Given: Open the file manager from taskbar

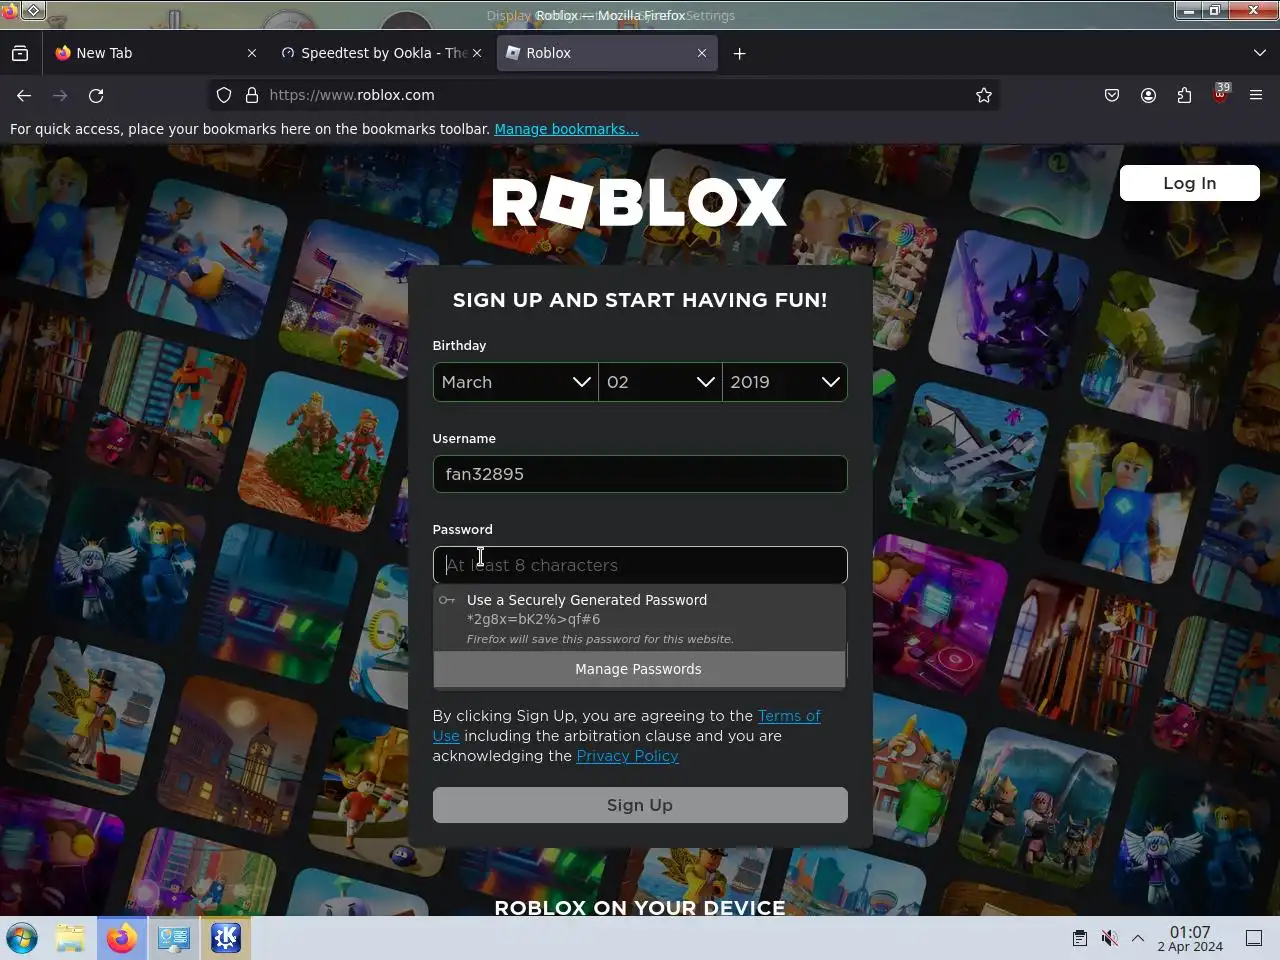Looking at the screenshot, I should pos(70,938).
